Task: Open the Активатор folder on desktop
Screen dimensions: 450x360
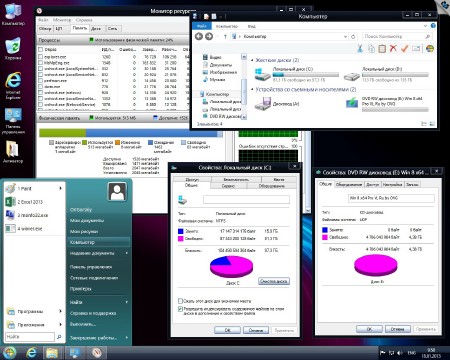Action: point(13,152)
